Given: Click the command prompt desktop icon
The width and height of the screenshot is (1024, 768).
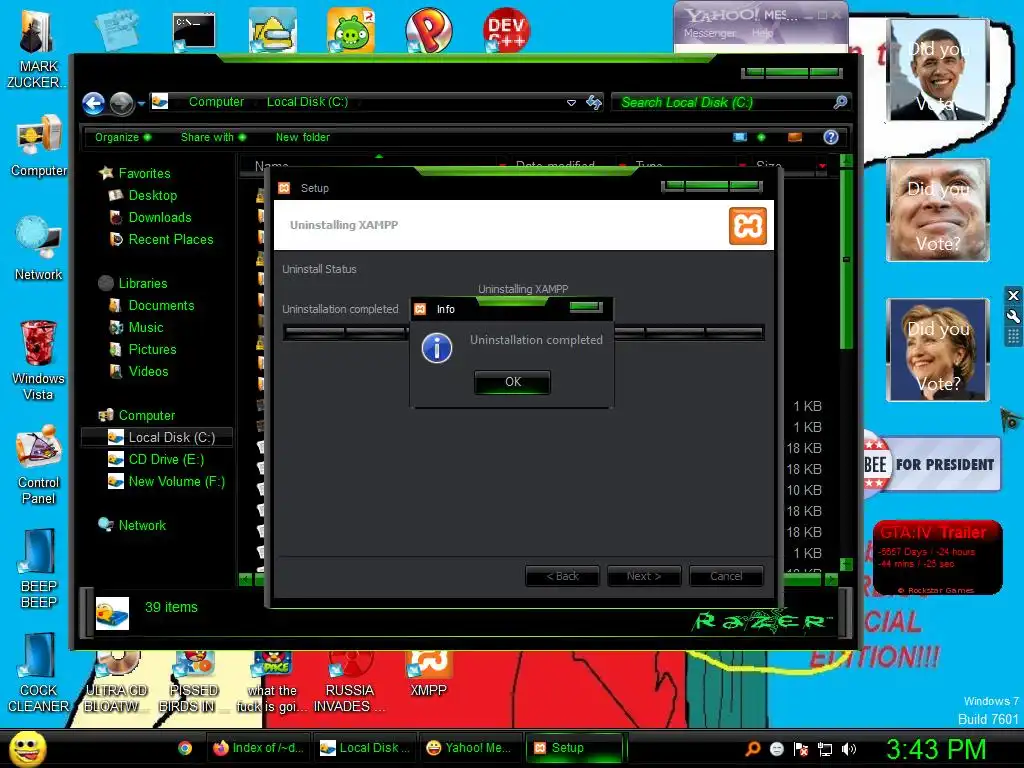Looking at the screenshot, I should pos(194,31).
